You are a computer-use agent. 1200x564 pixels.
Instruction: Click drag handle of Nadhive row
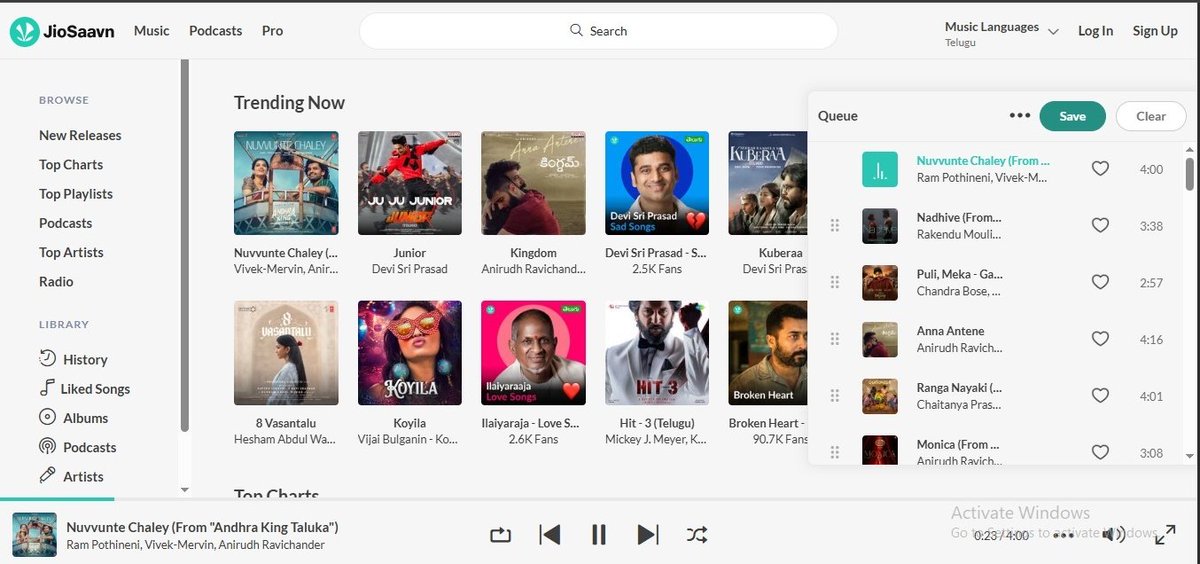click(x=835, y=226)
